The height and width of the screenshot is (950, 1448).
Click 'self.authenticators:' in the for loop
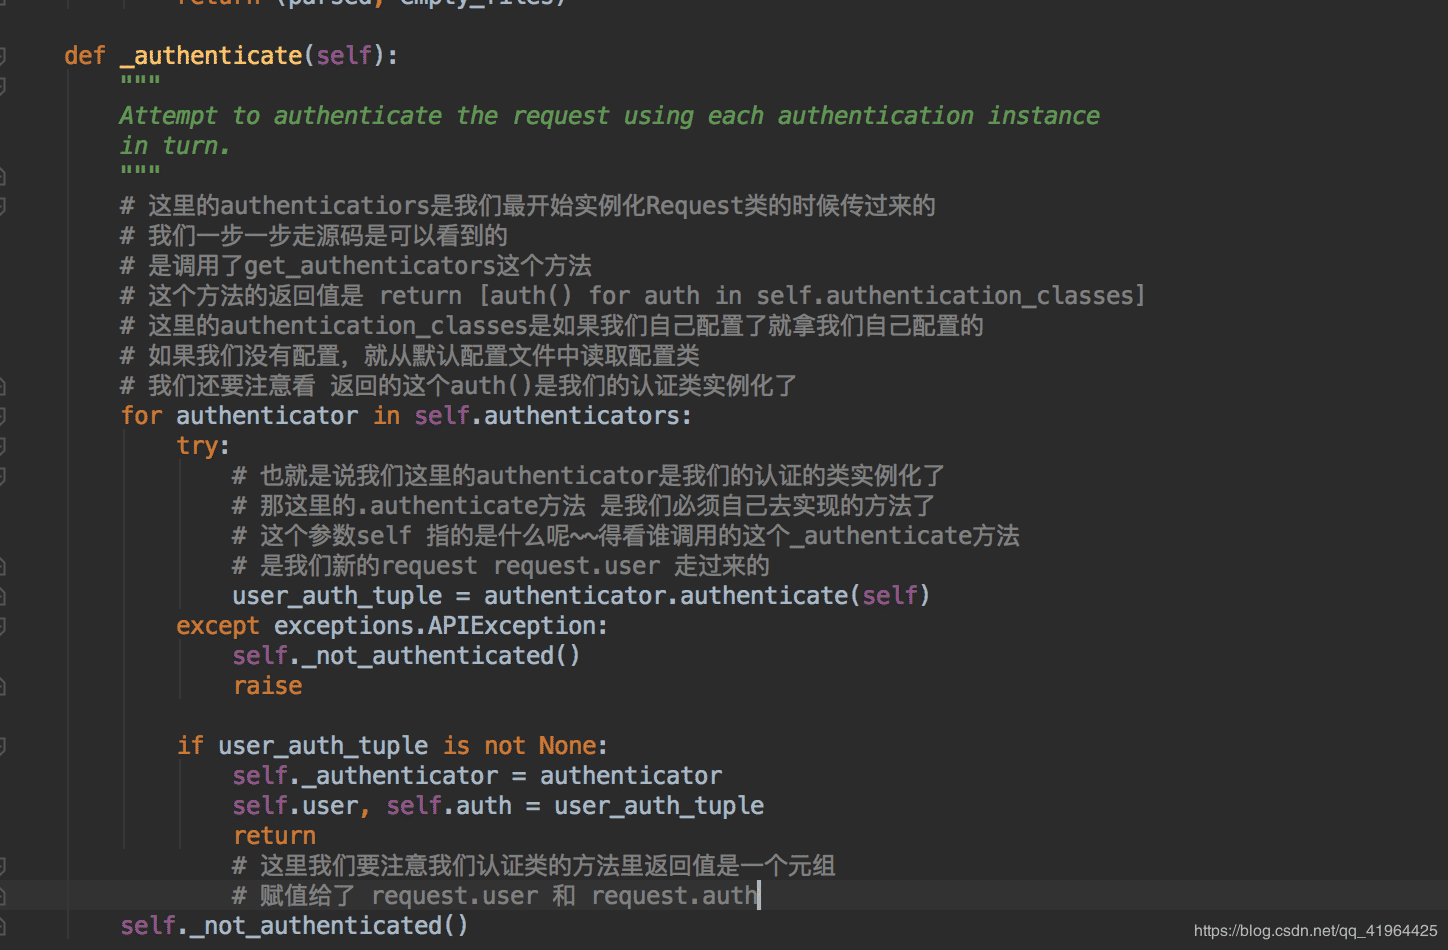pos(553,416)
